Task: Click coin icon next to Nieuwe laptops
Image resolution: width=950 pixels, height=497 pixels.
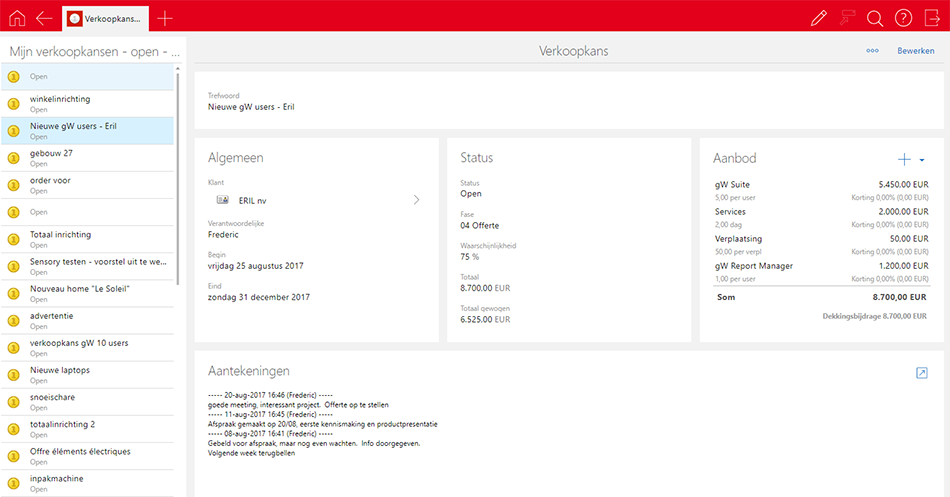Action: tap(13, 375)
